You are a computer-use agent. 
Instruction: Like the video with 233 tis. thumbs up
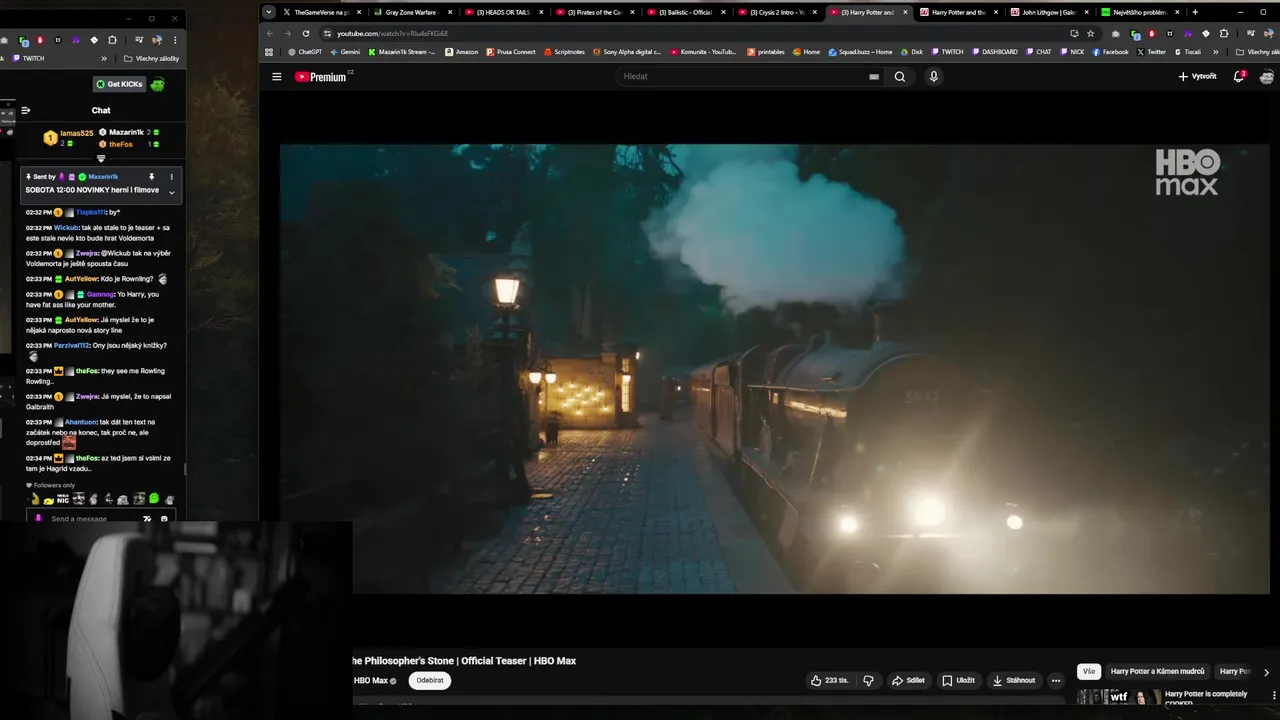coord(829,680)
